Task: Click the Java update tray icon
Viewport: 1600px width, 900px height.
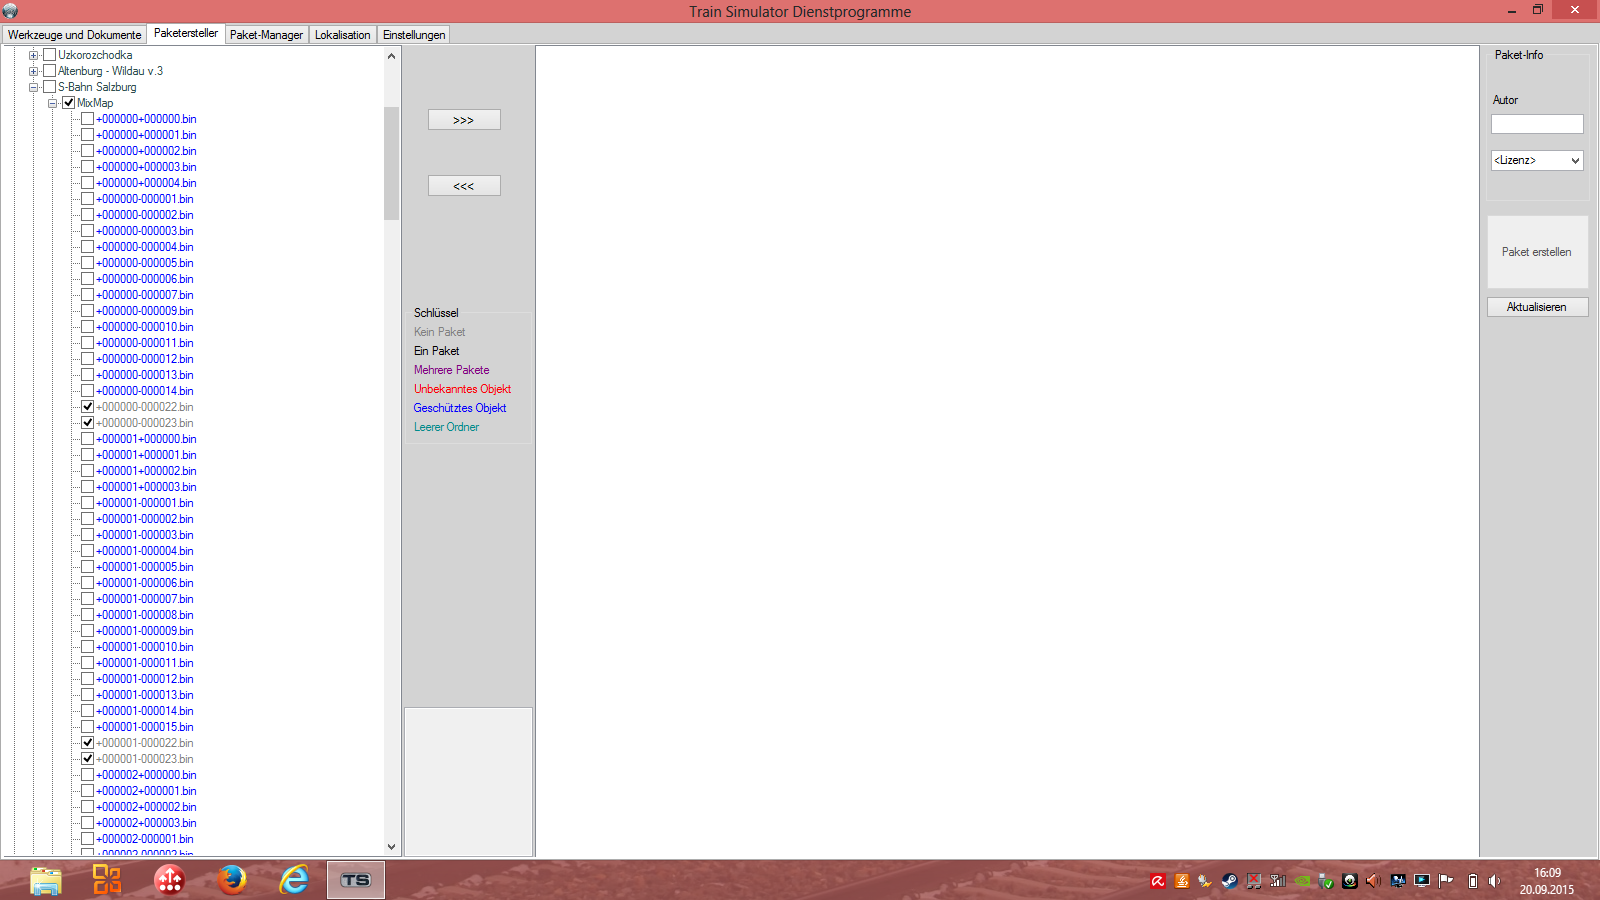Action: point(1182,881)
